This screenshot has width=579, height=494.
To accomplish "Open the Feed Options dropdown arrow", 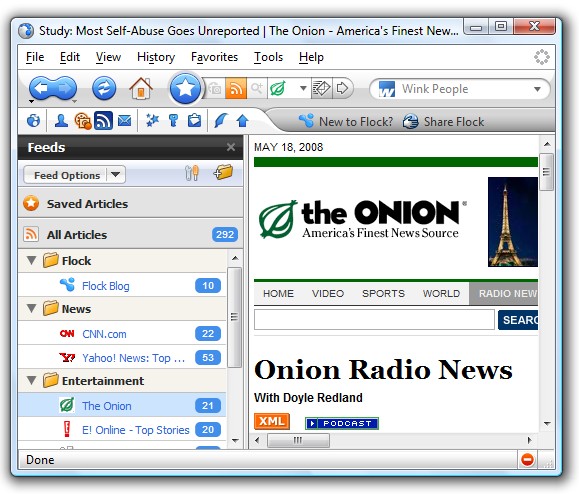I will pos(116,174).
